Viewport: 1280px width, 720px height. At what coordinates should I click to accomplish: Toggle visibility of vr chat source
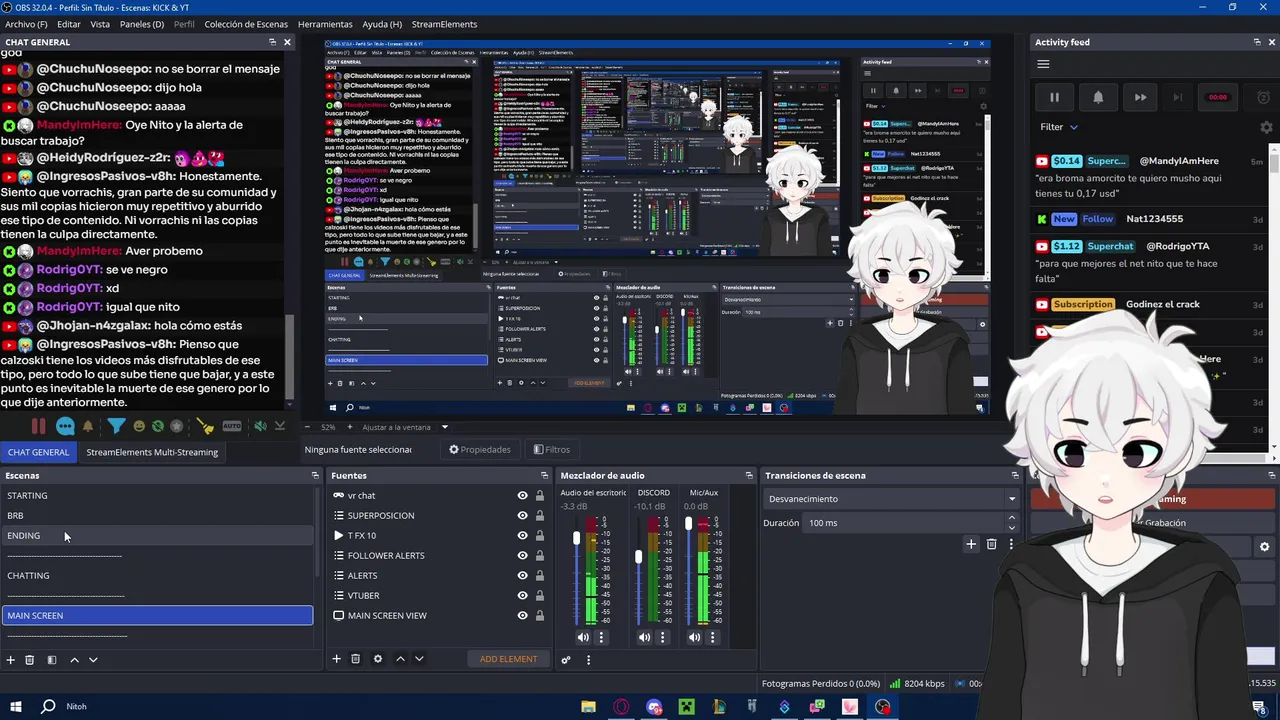coord(522,495)
